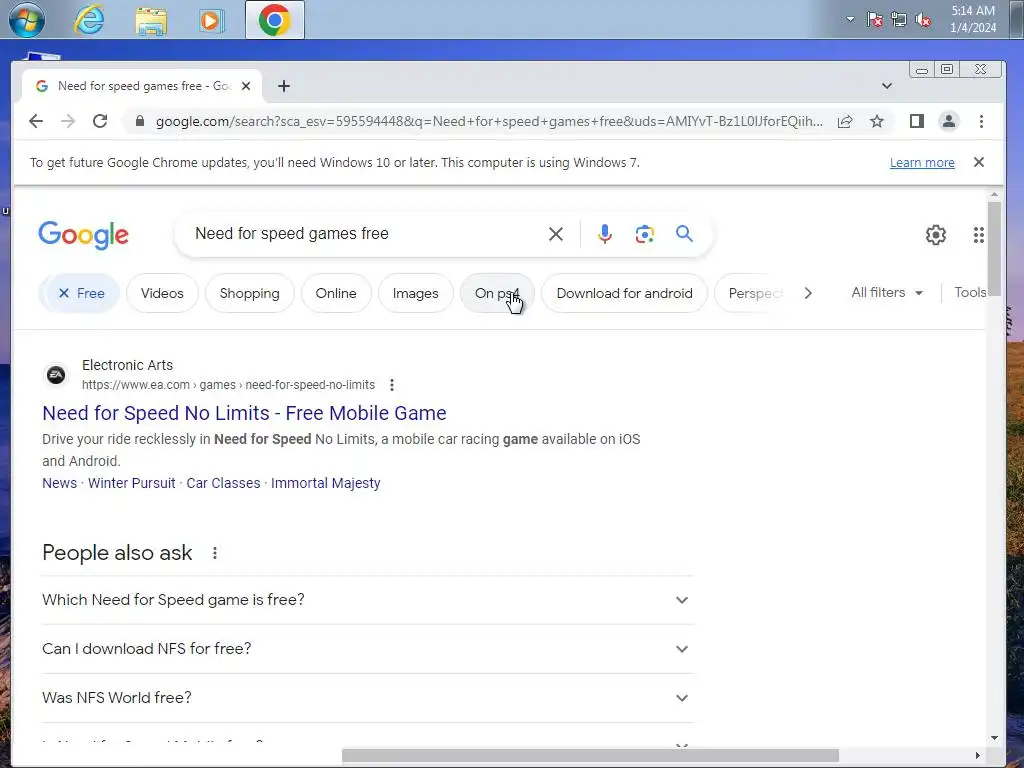Screen dimensions: 1024x768
Task: Remove the Free filter chip
Action: pyautogui.click(x=80, y=293)
